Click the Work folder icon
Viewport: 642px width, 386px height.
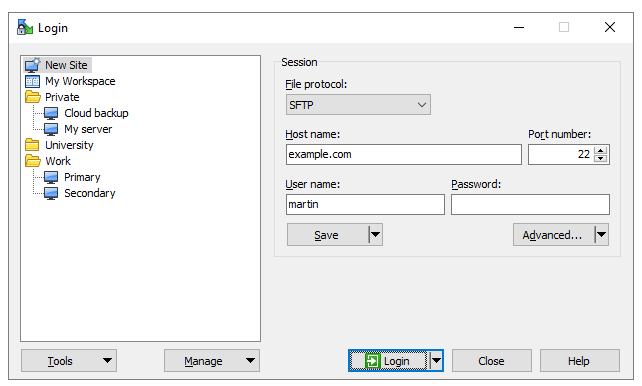33,161
